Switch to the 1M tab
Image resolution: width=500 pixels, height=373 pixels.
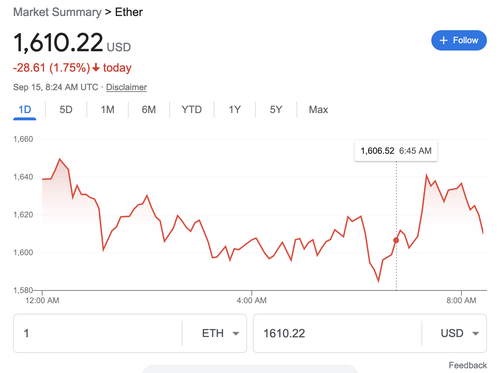coord(107,109)
